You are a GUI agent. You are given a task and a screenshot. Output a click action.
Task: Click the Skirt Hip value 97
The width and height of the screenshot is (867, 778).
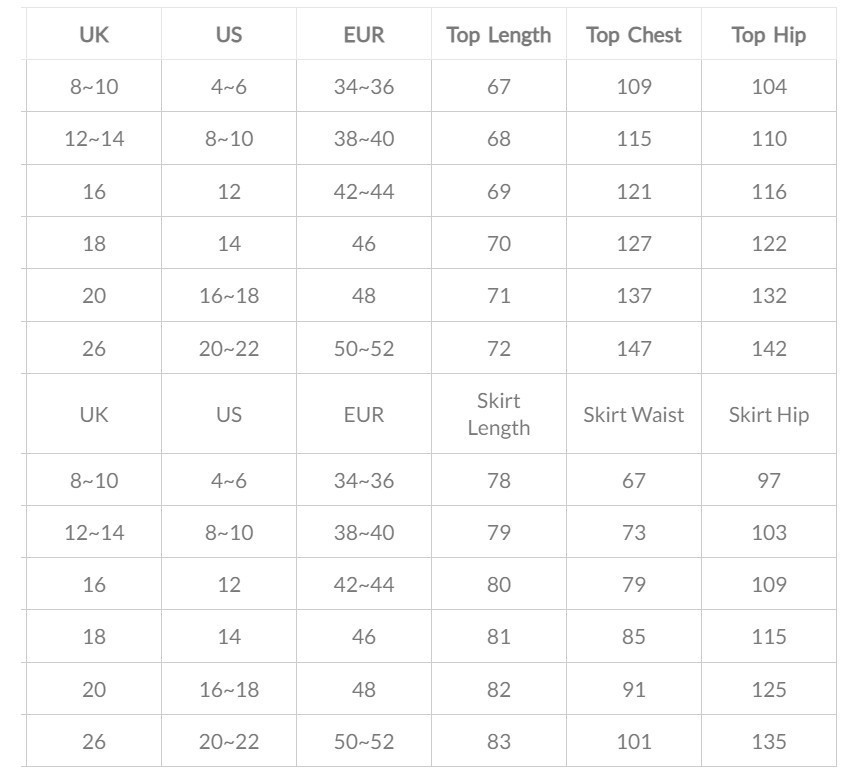coord(768,481)
